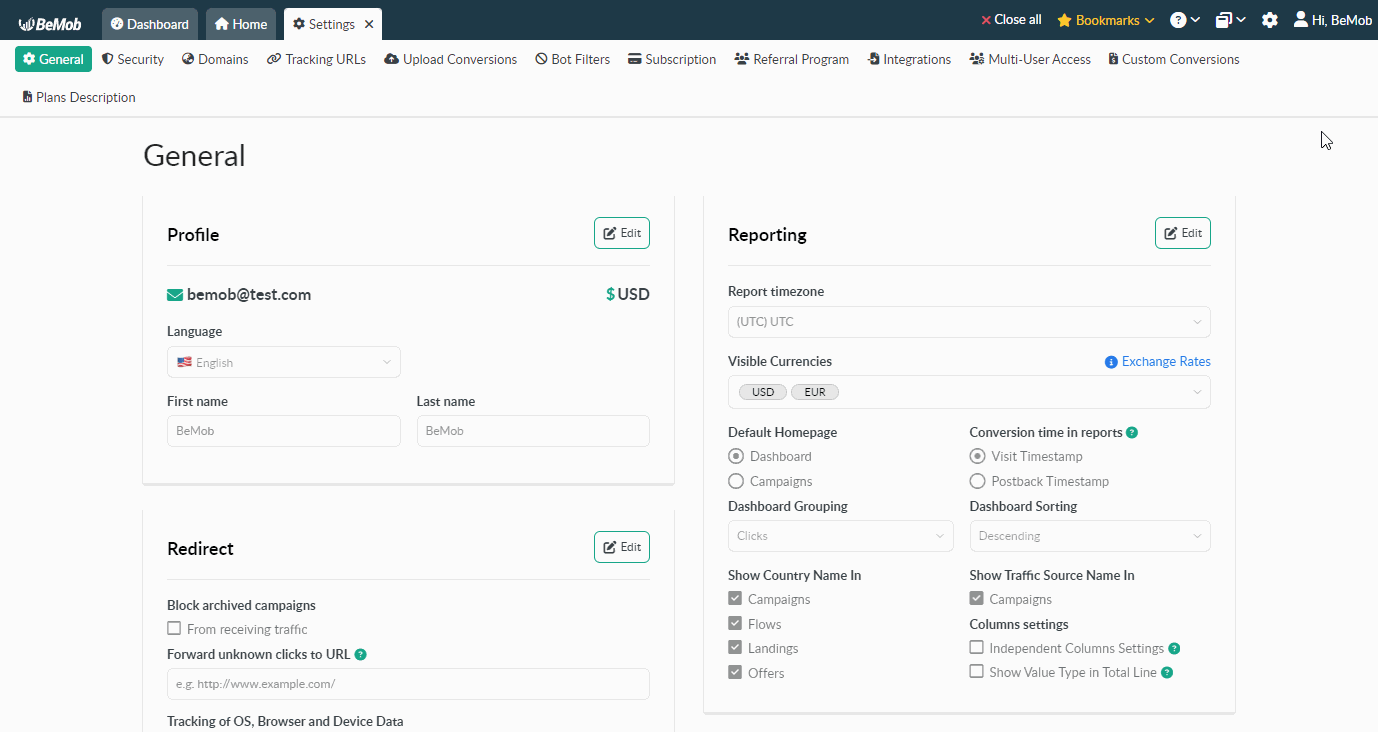
Task: Open Dashboard Grouping dropdown
Action: (x=841, y=536)
